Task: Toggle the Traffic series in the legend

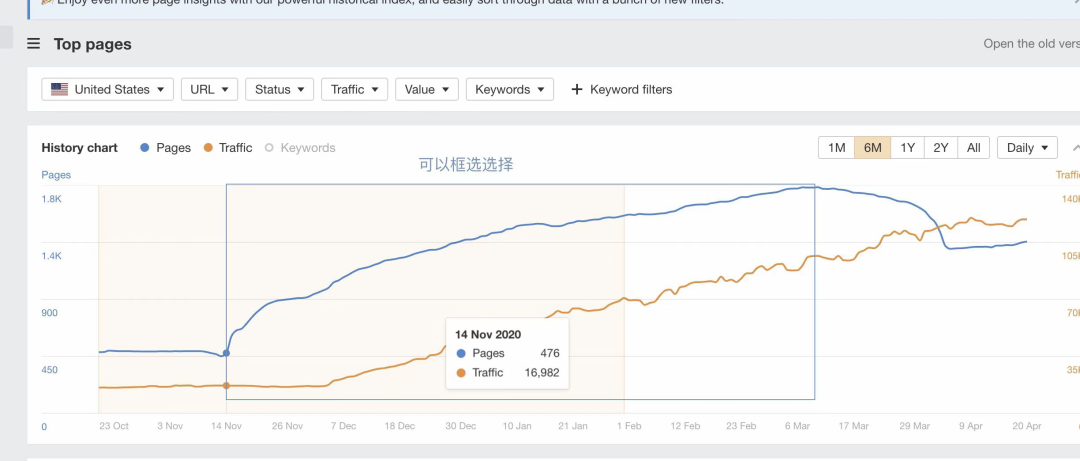Action: tap(228, 147)
